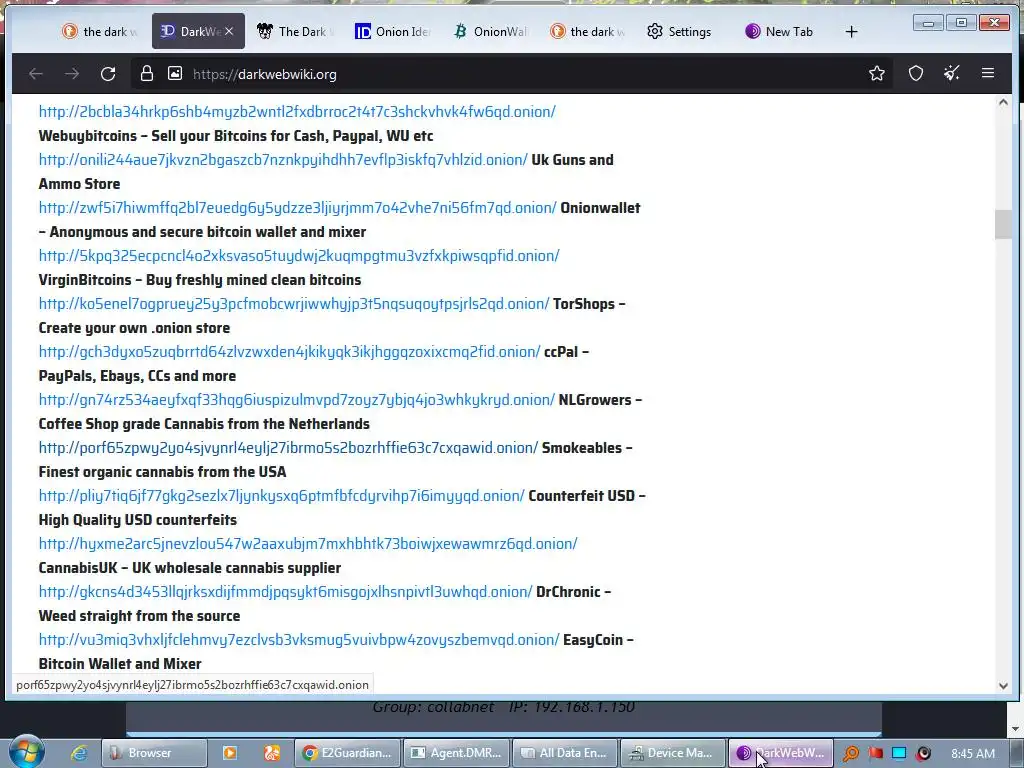Open the ccPal onion link
The height and width of the screenshot is (768, 1024).
click(289, 352)
